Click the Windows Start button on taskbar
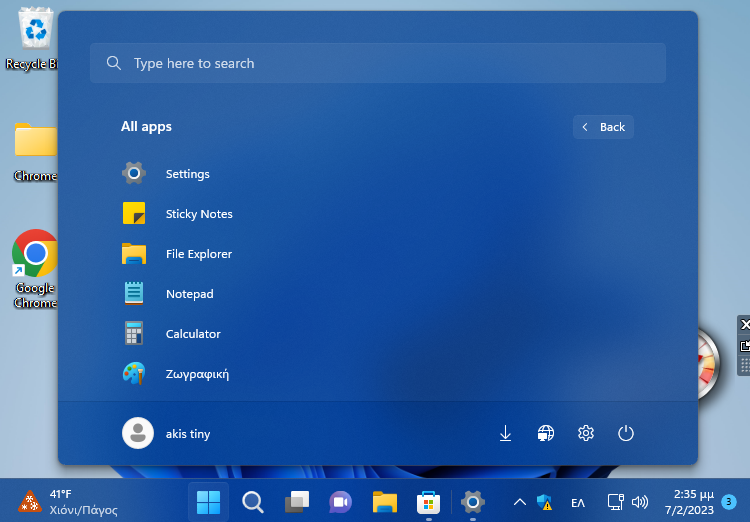The image size is (750, 522). click(x=209, y=502)
